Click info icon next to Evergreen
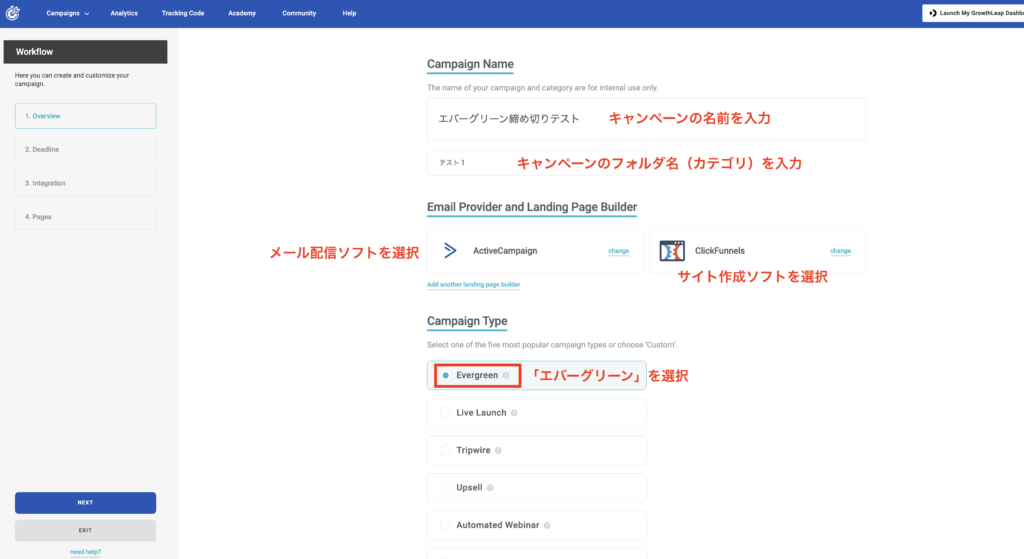Viewport: 1024px width, 559px height. [506, 375]
